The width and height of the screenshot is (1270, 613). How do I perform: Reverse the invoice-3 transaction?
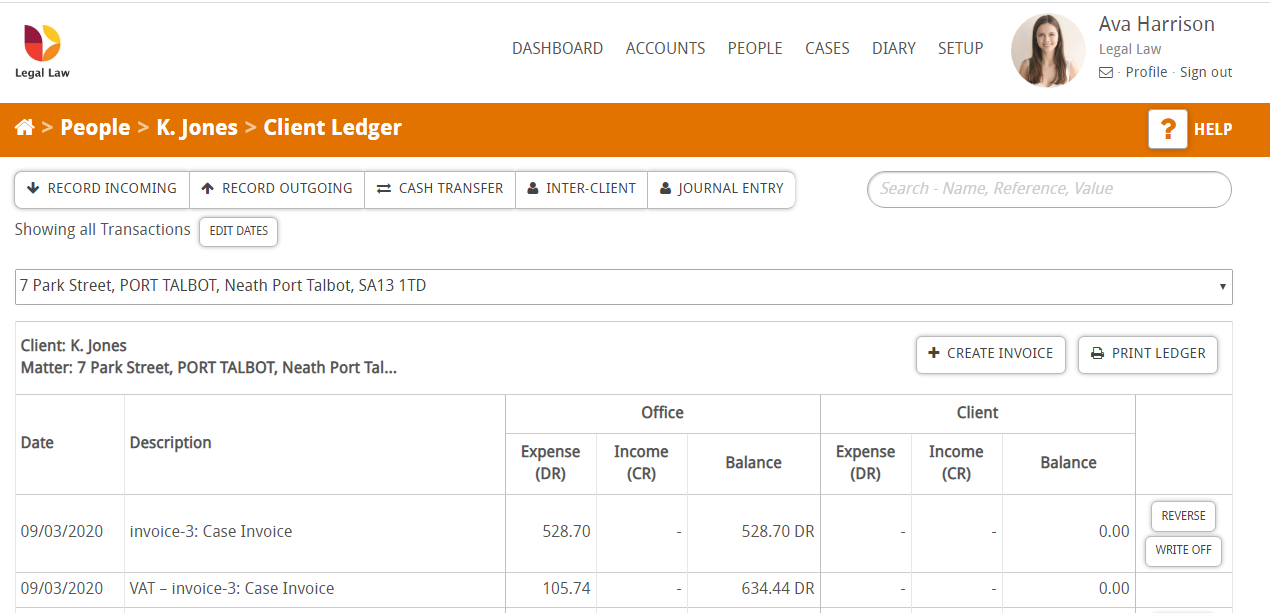coord(1183,516)
